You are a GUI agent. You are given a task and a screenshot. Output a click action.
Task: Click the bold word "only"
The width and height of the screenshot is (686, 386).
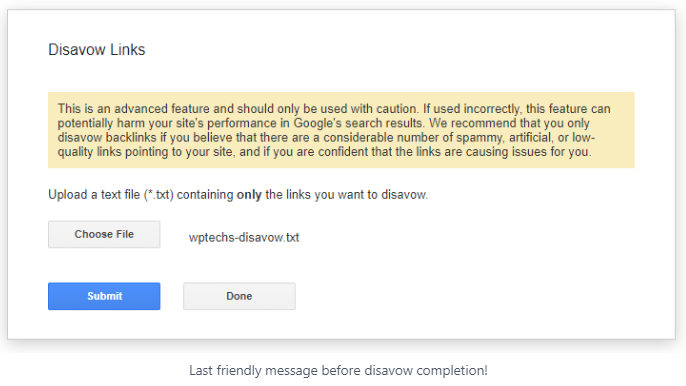point(249,195)
